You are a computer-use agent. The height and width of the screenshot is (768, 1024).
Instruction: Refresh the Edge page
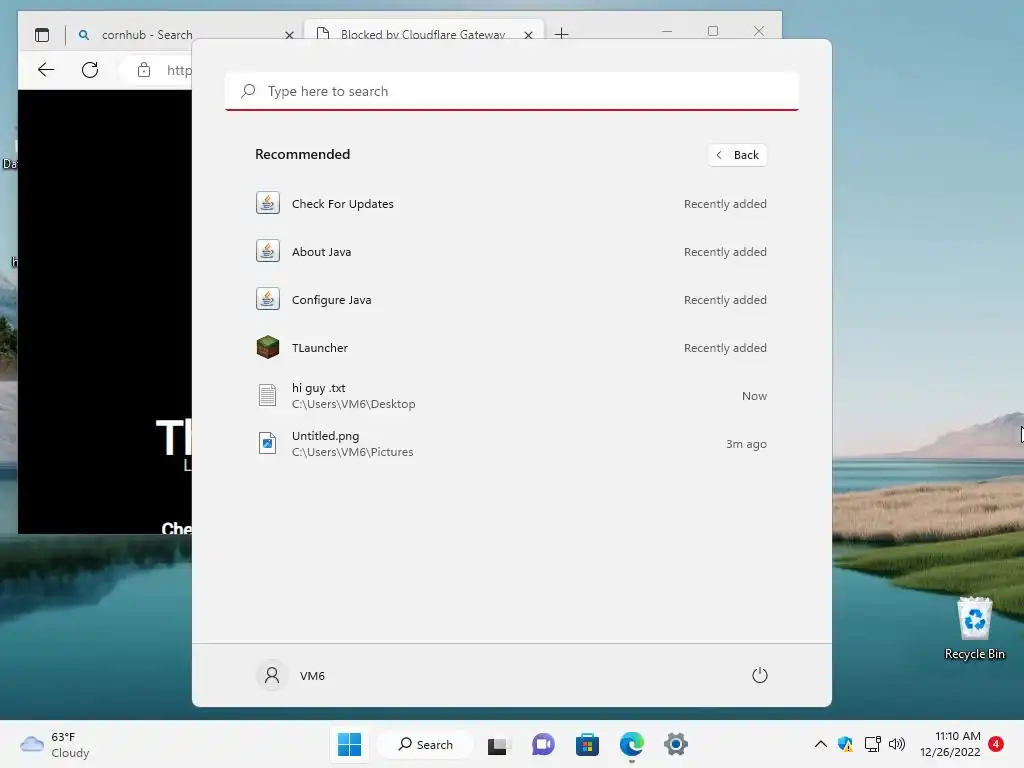tap(90, 70)
